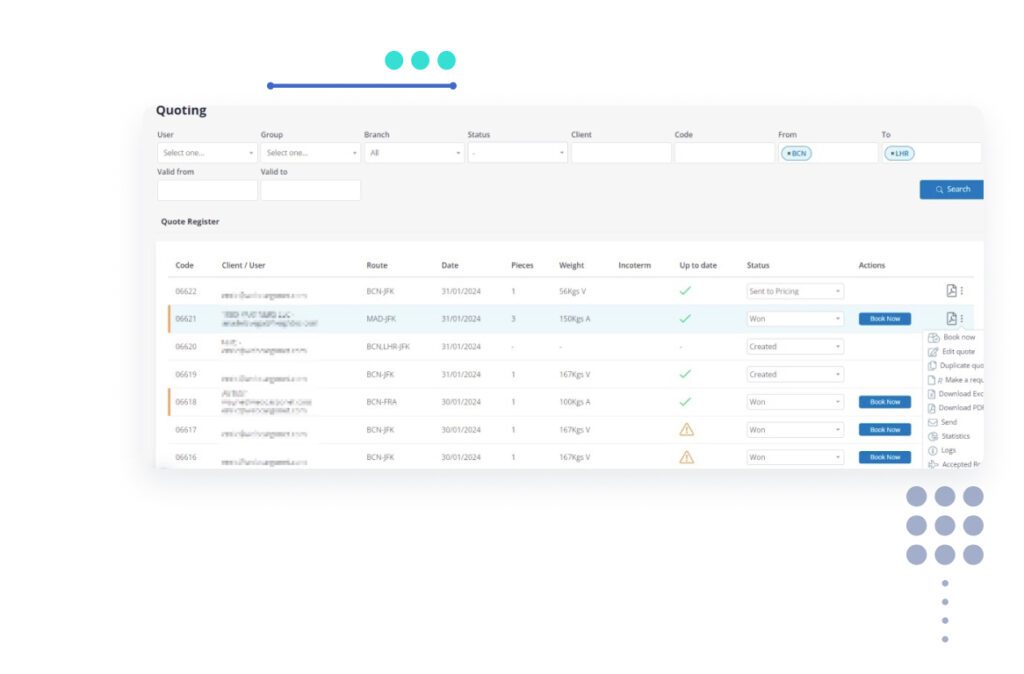Click the green check for quote 06621
This screenshot has width=1024, height=674.
point(686,318)
